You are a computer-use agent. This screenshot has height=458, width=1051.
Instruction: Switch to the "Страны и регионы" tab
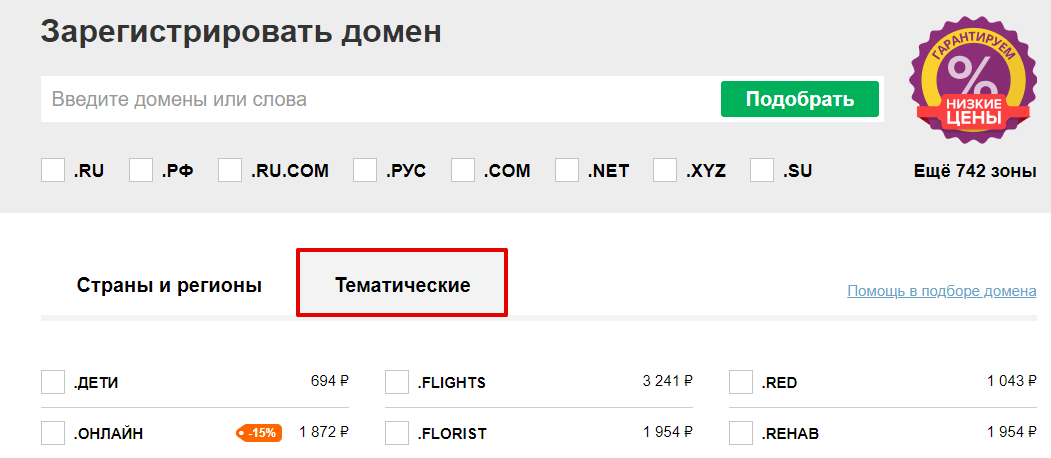(x=169, y=285)
